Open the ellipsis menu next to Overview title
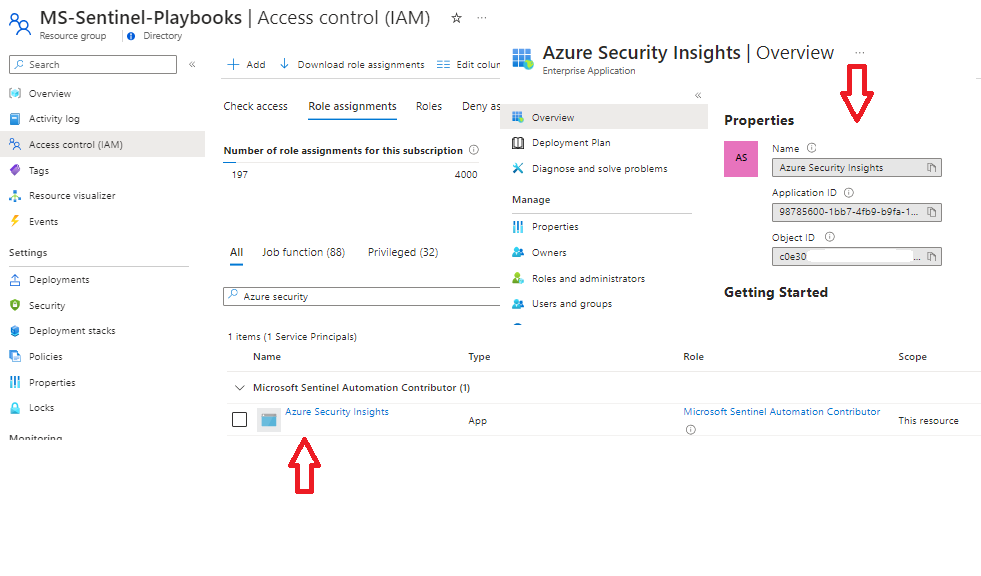981x576 pixels. tap(859, 52)
